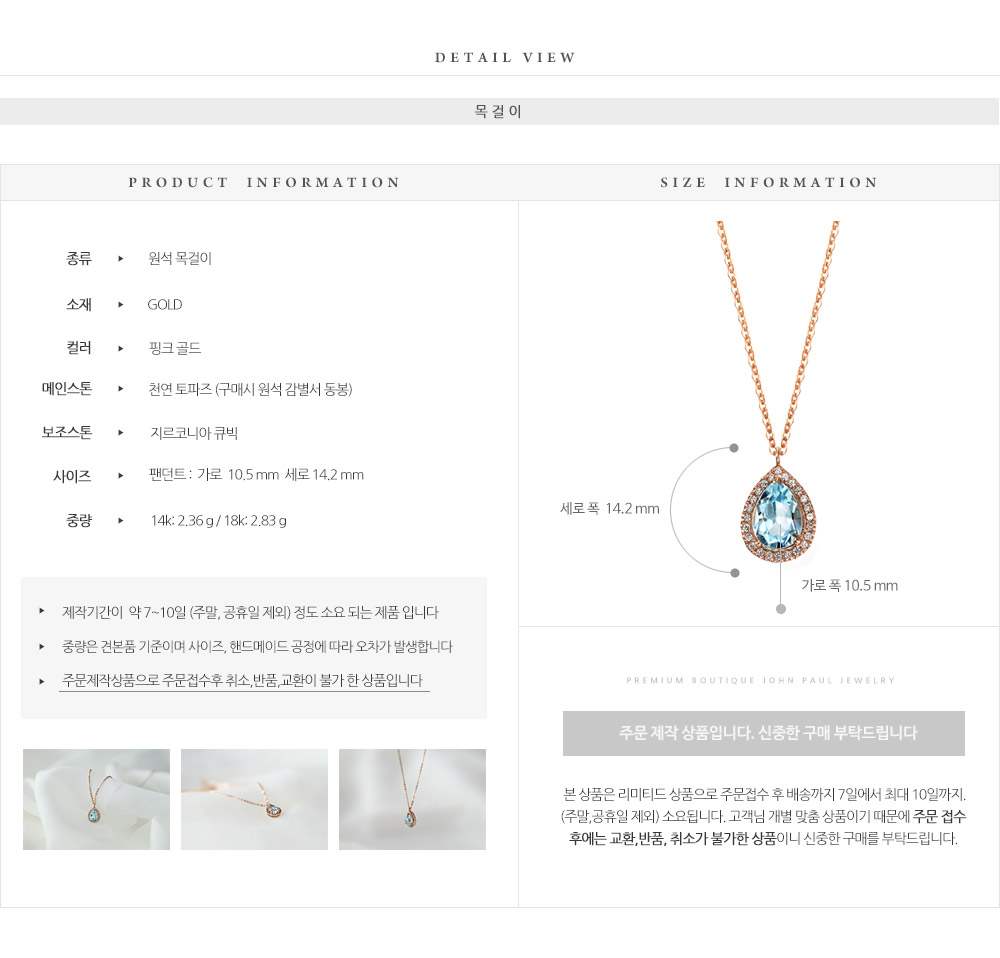Click the arrow bullet next to 중량

pyautogui.click(x=121, y=520)
